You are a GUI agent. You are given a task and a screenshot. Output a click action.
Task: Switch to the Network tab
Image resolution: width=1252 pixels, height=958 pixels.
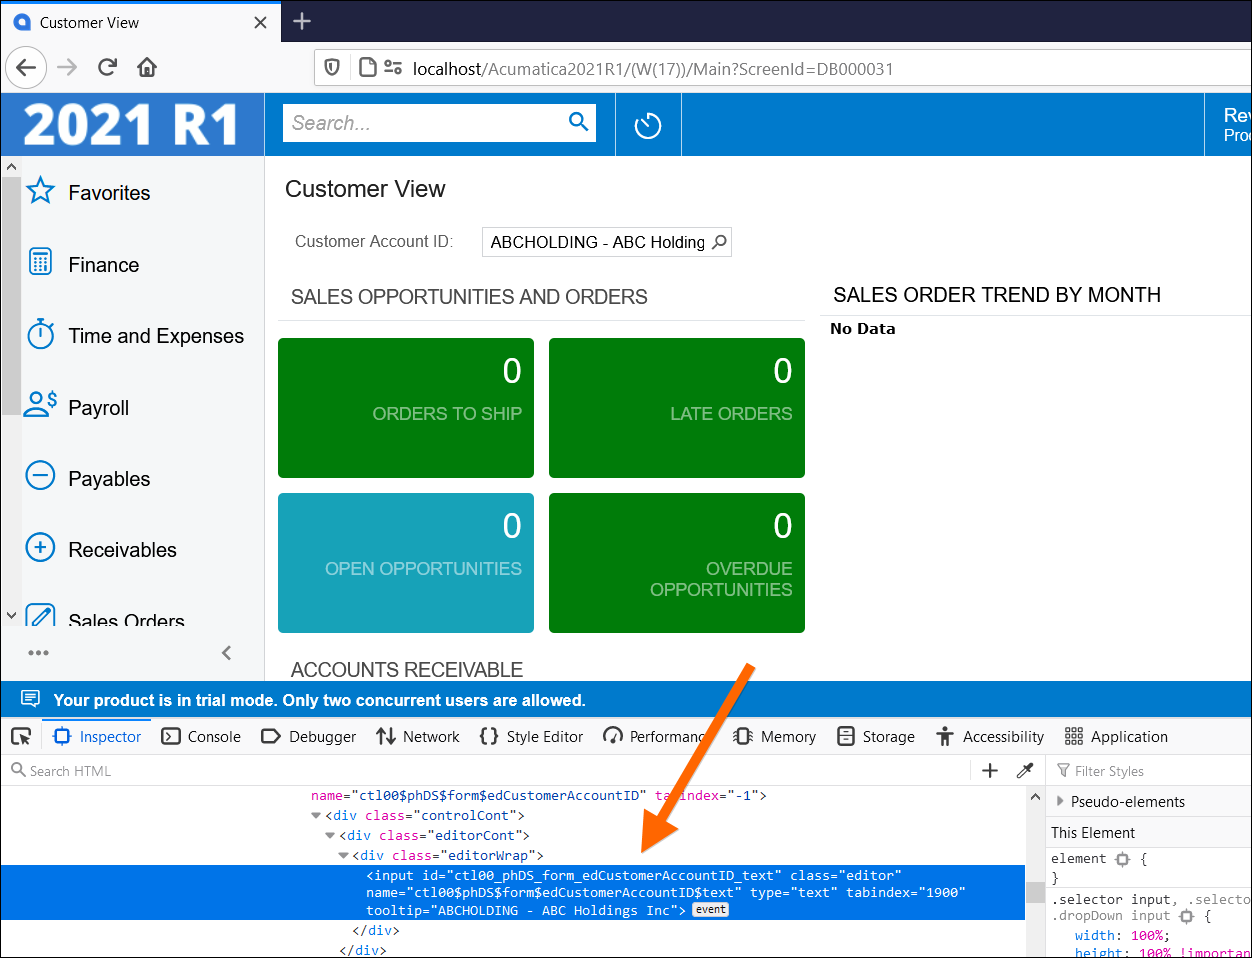point(418,737)
